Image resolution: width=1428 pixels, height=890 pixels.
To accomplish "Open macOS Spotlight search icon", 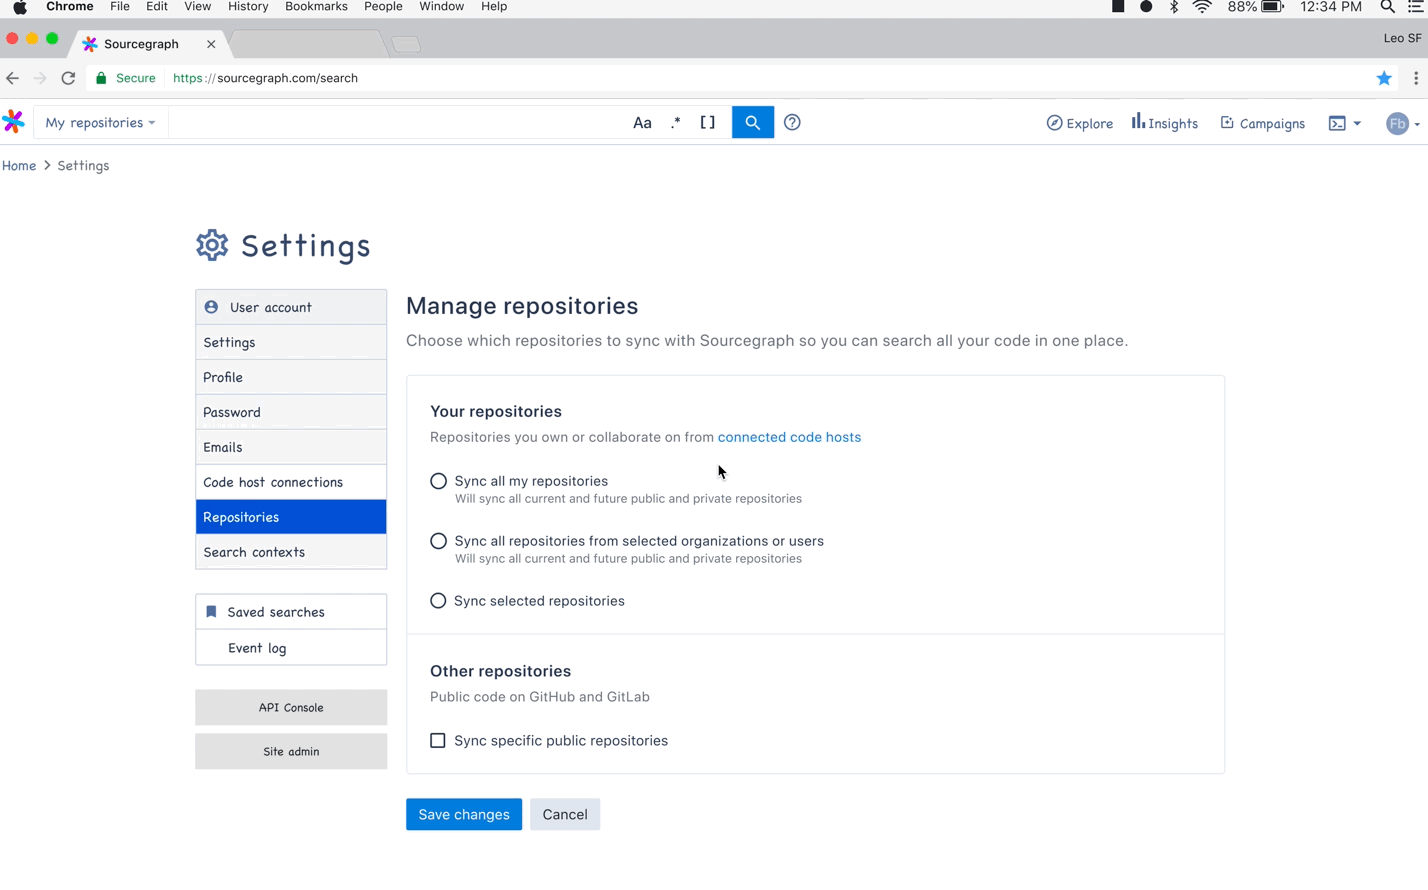I will tap(1387, 7).
